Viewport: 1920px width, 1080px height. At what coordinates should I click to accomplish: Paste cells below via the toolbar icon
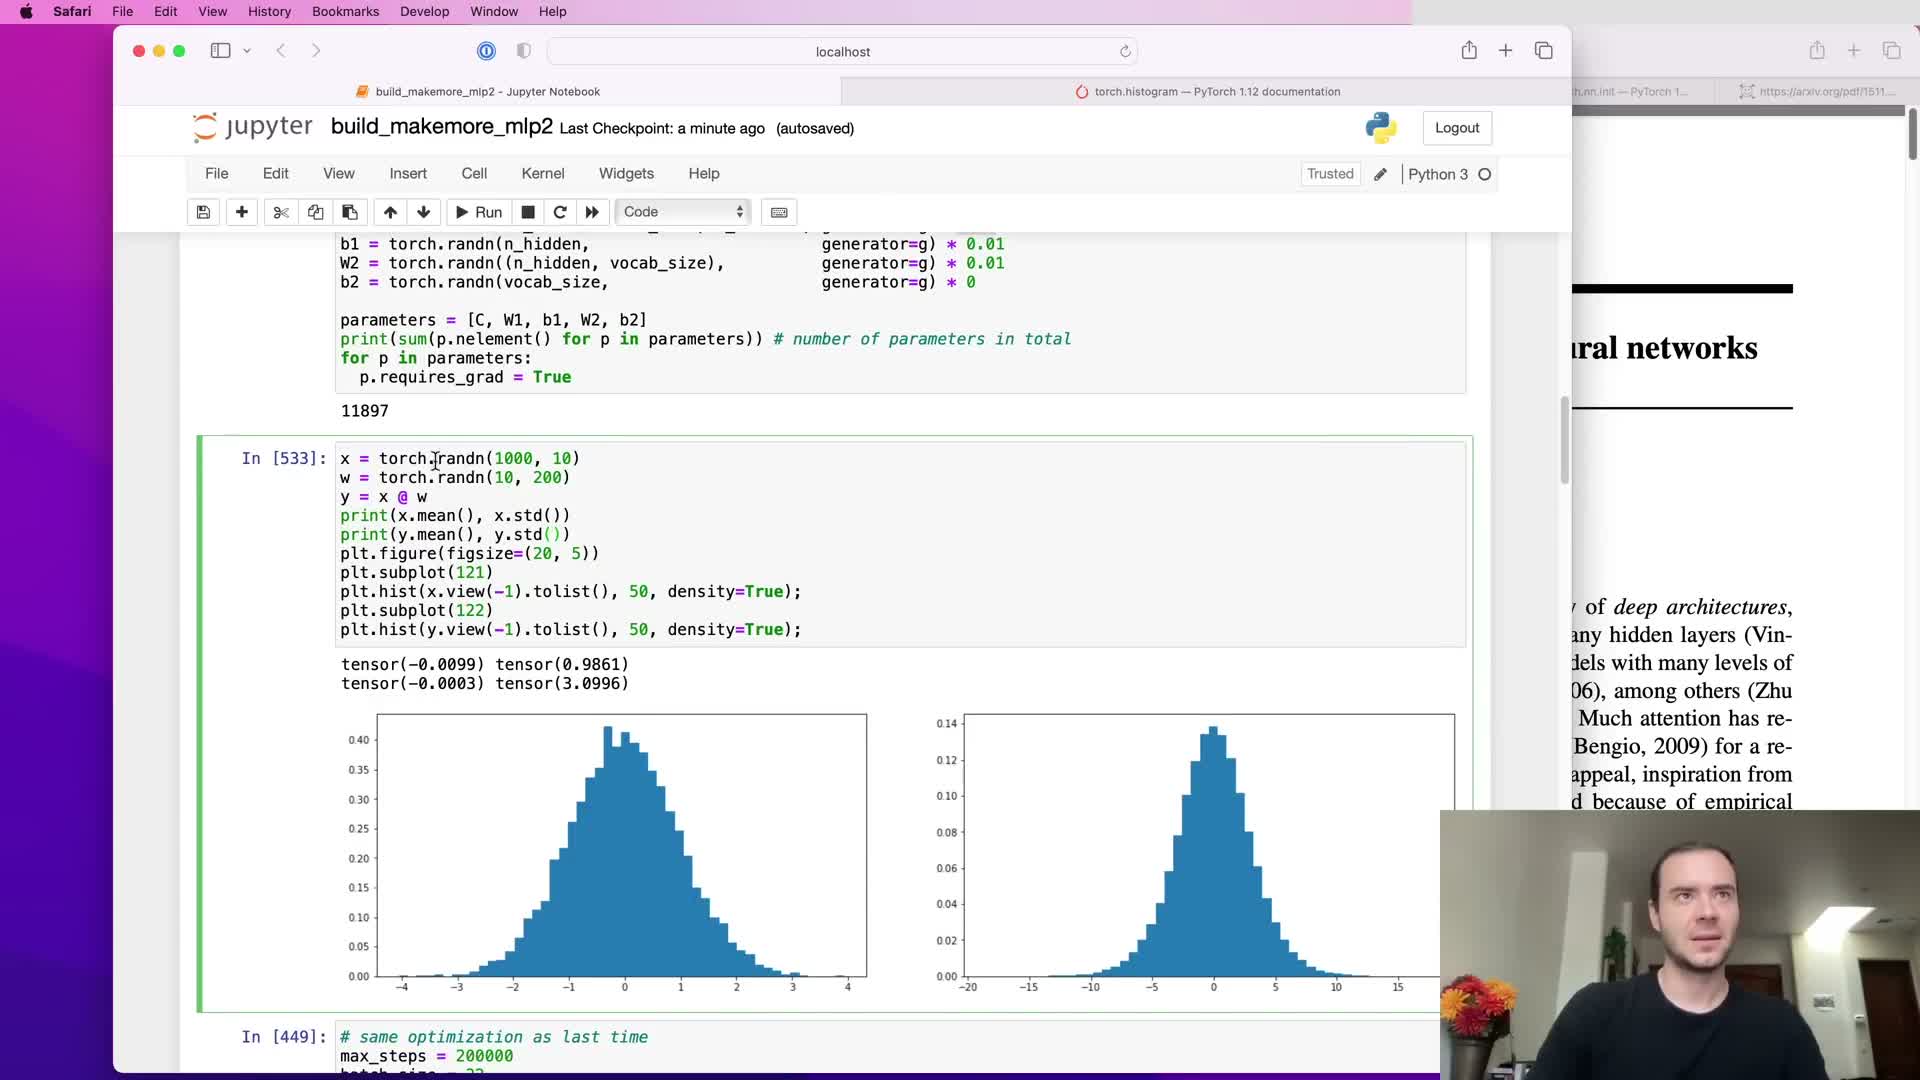click(350, 212)
